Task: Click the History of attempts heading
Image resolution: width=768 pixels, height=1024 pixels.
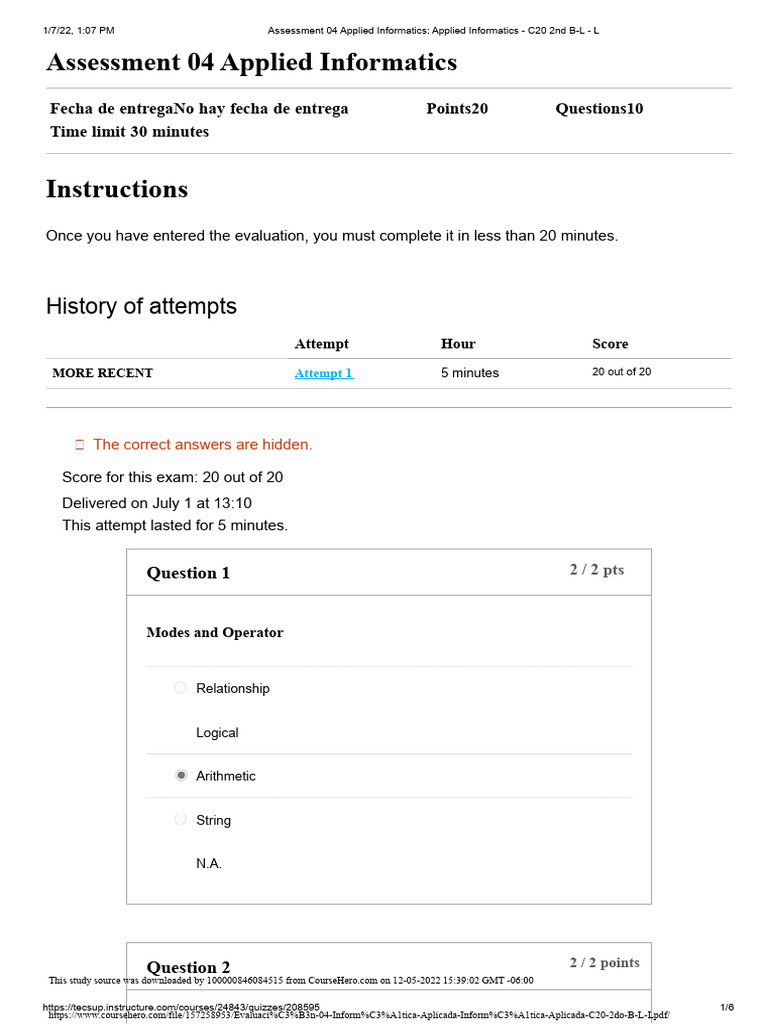Action: (x=141, y=306)
